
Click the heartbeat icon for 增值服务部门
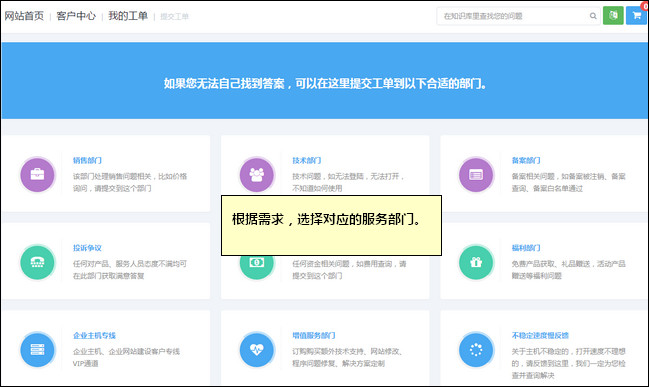(x=257, y=350)
